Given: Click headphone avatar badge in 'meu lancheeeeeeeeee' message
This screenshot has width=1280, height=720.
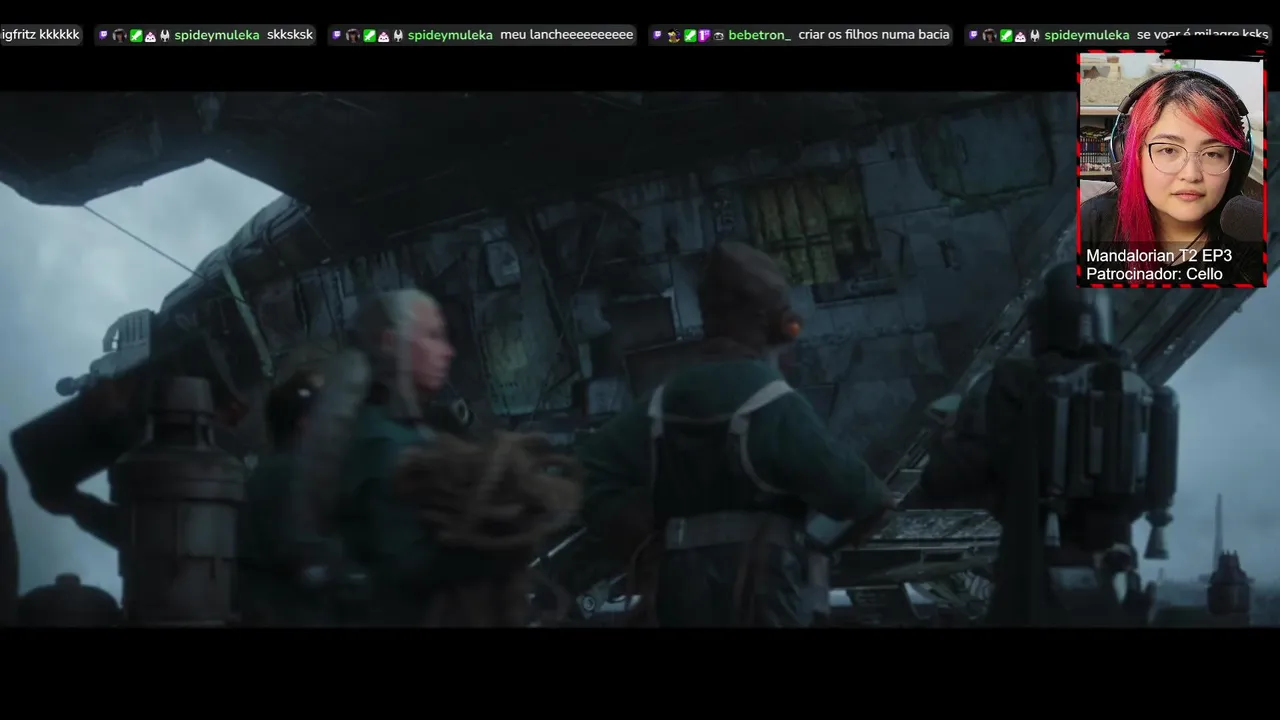Looking at the screenshot, I should (x=353, y=35).
